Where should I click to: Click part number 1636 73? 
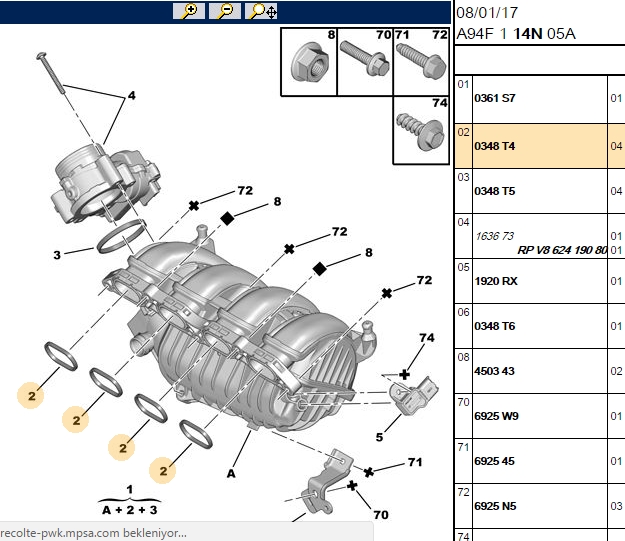point(495,236)
